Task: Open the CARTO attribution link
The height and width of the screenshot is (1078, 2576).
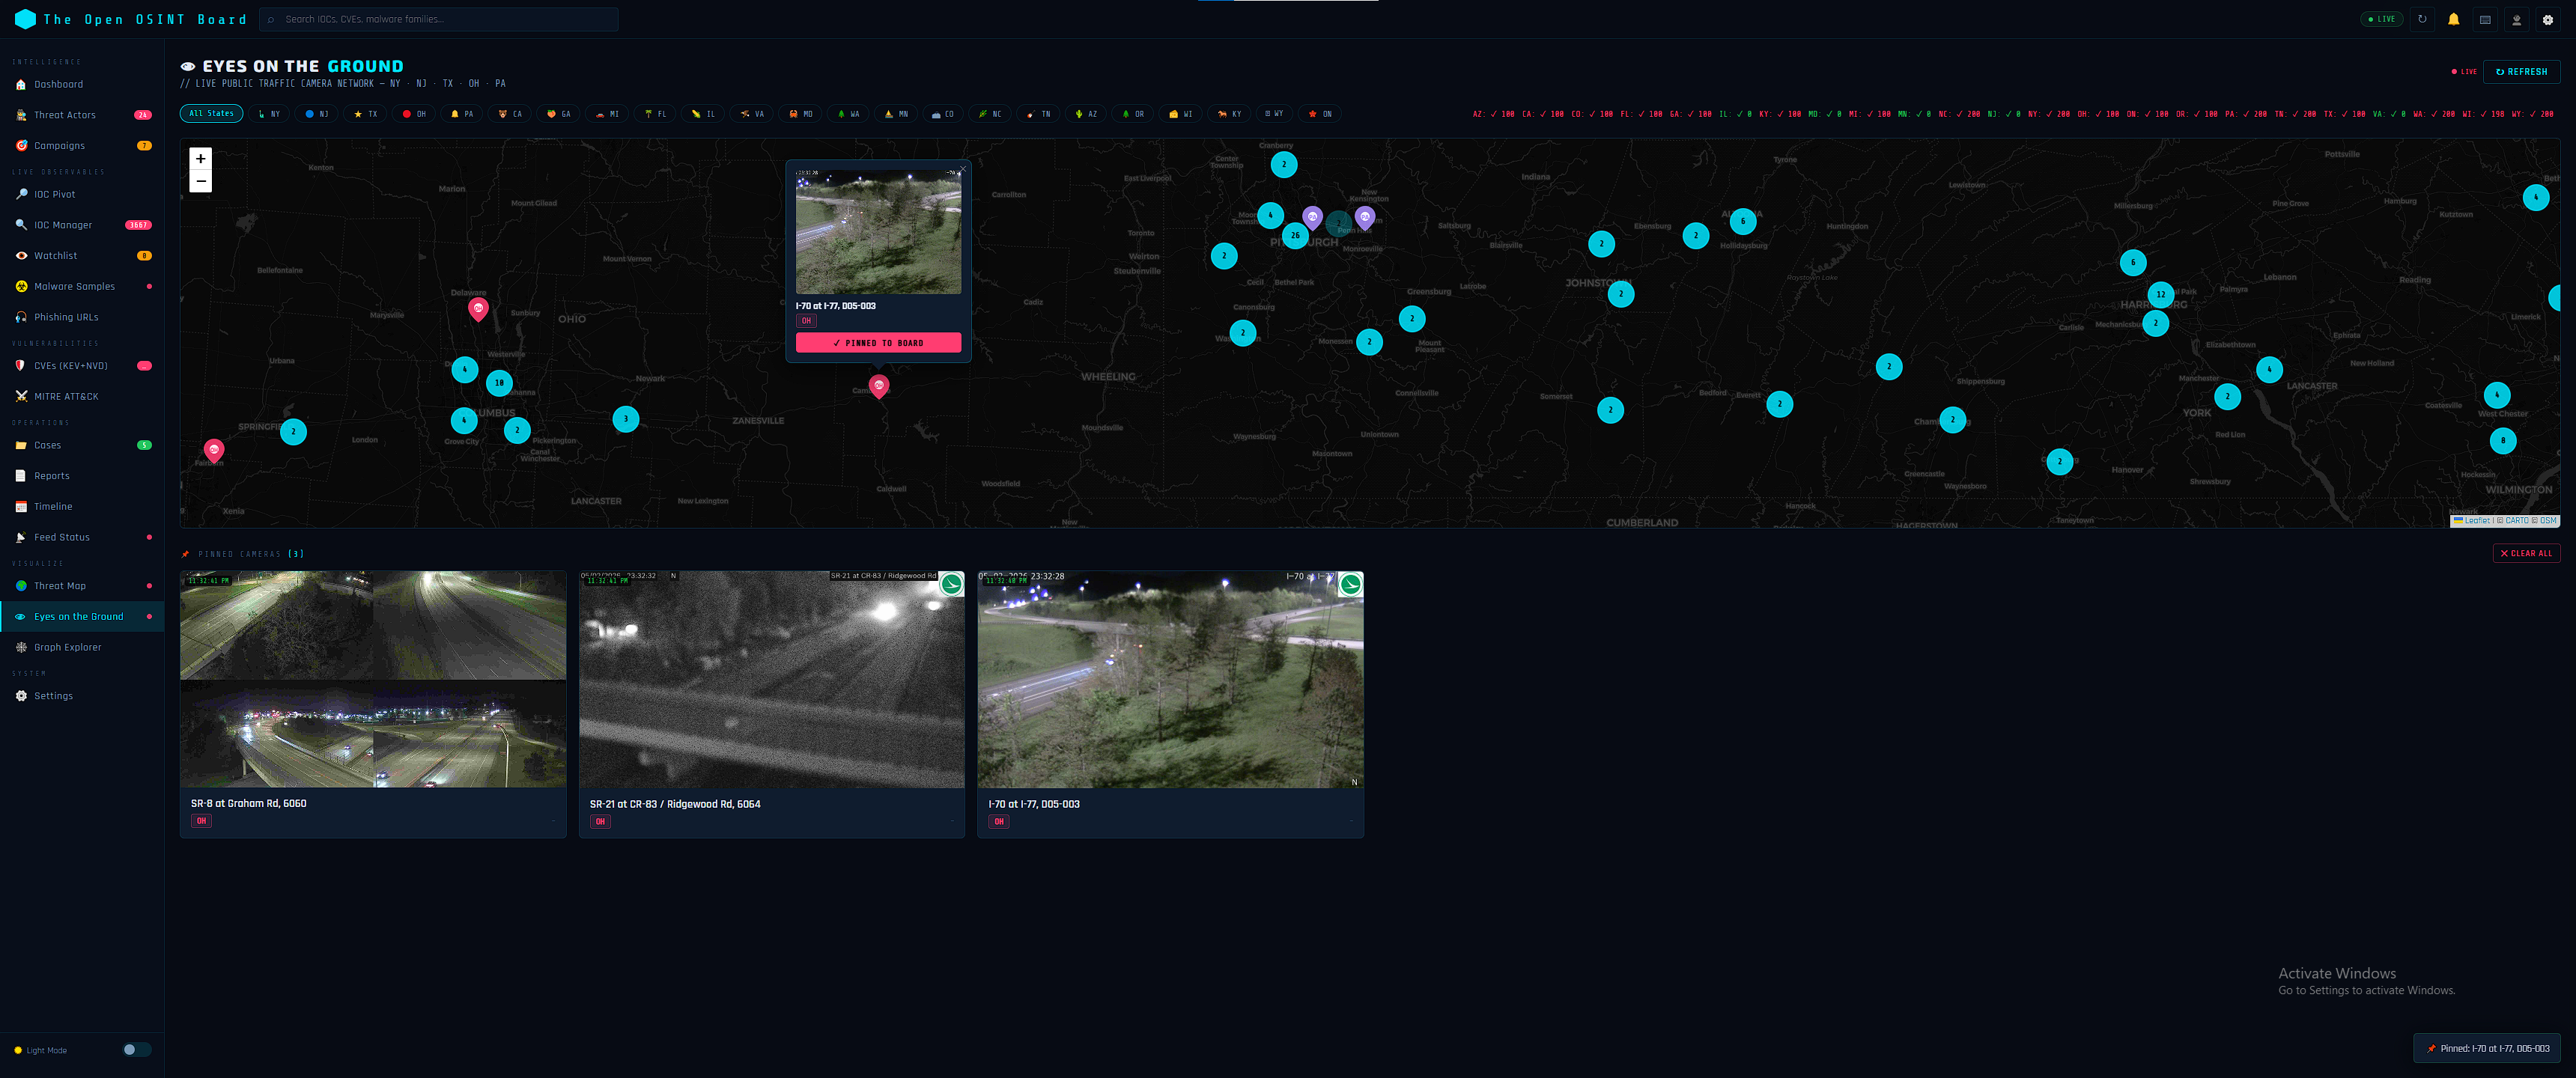Action: 2517,521
